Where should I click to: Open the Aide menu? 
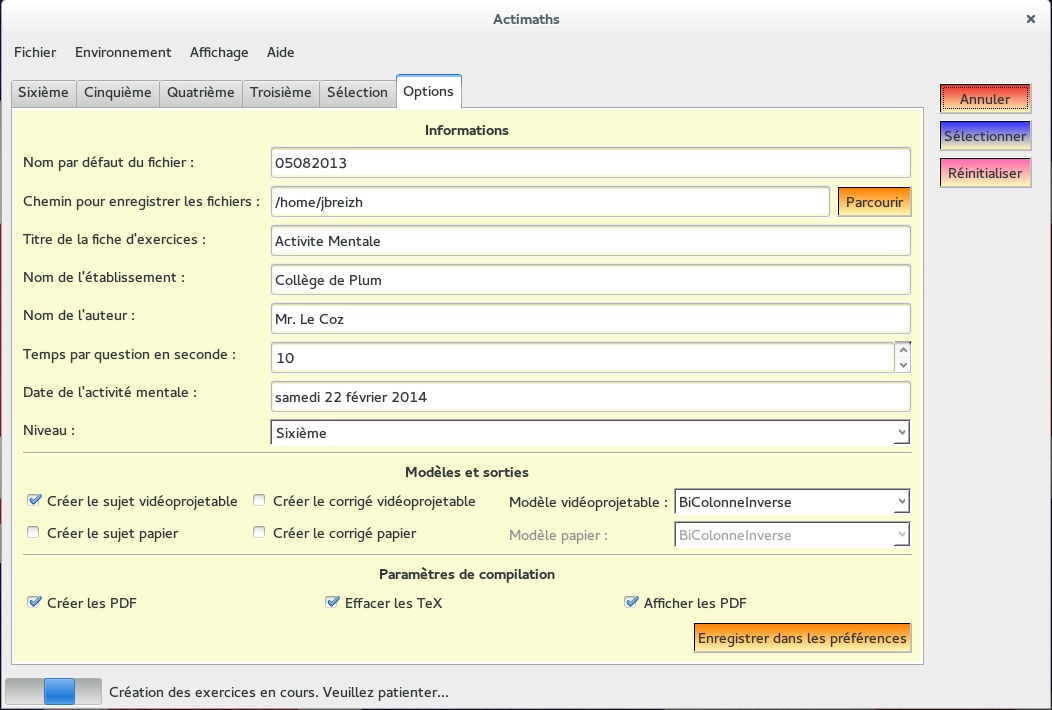[280, 52]
